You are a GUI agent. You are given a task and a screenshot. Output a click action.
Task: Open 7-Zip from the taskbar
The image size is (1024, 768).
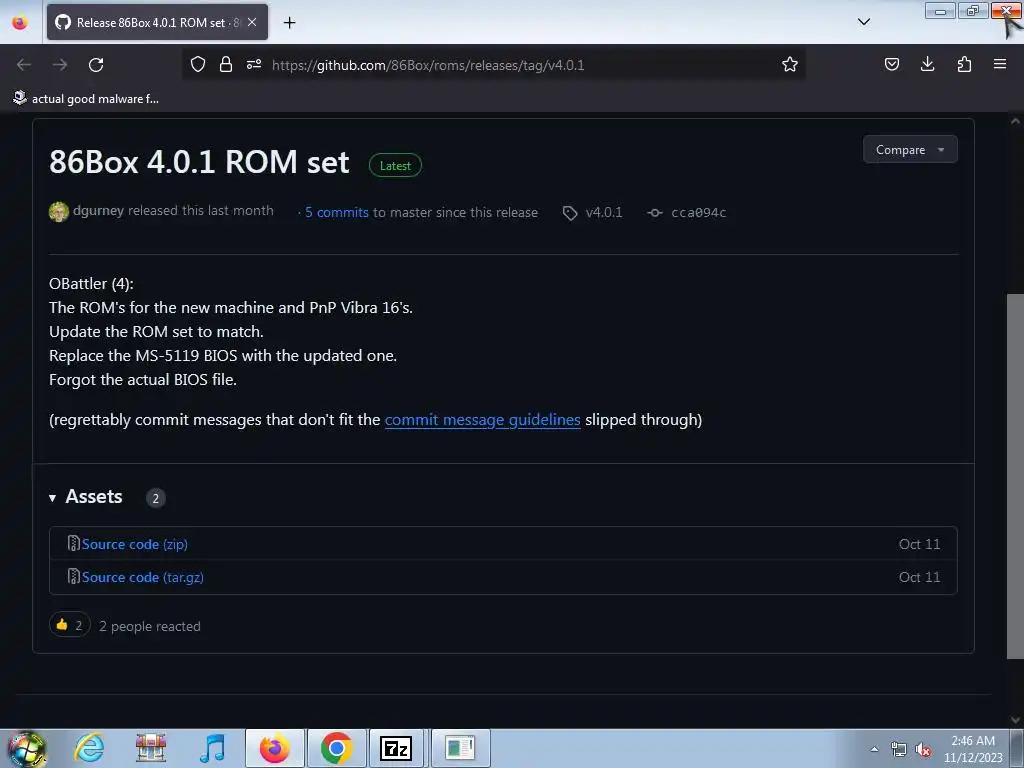(396, 748)
